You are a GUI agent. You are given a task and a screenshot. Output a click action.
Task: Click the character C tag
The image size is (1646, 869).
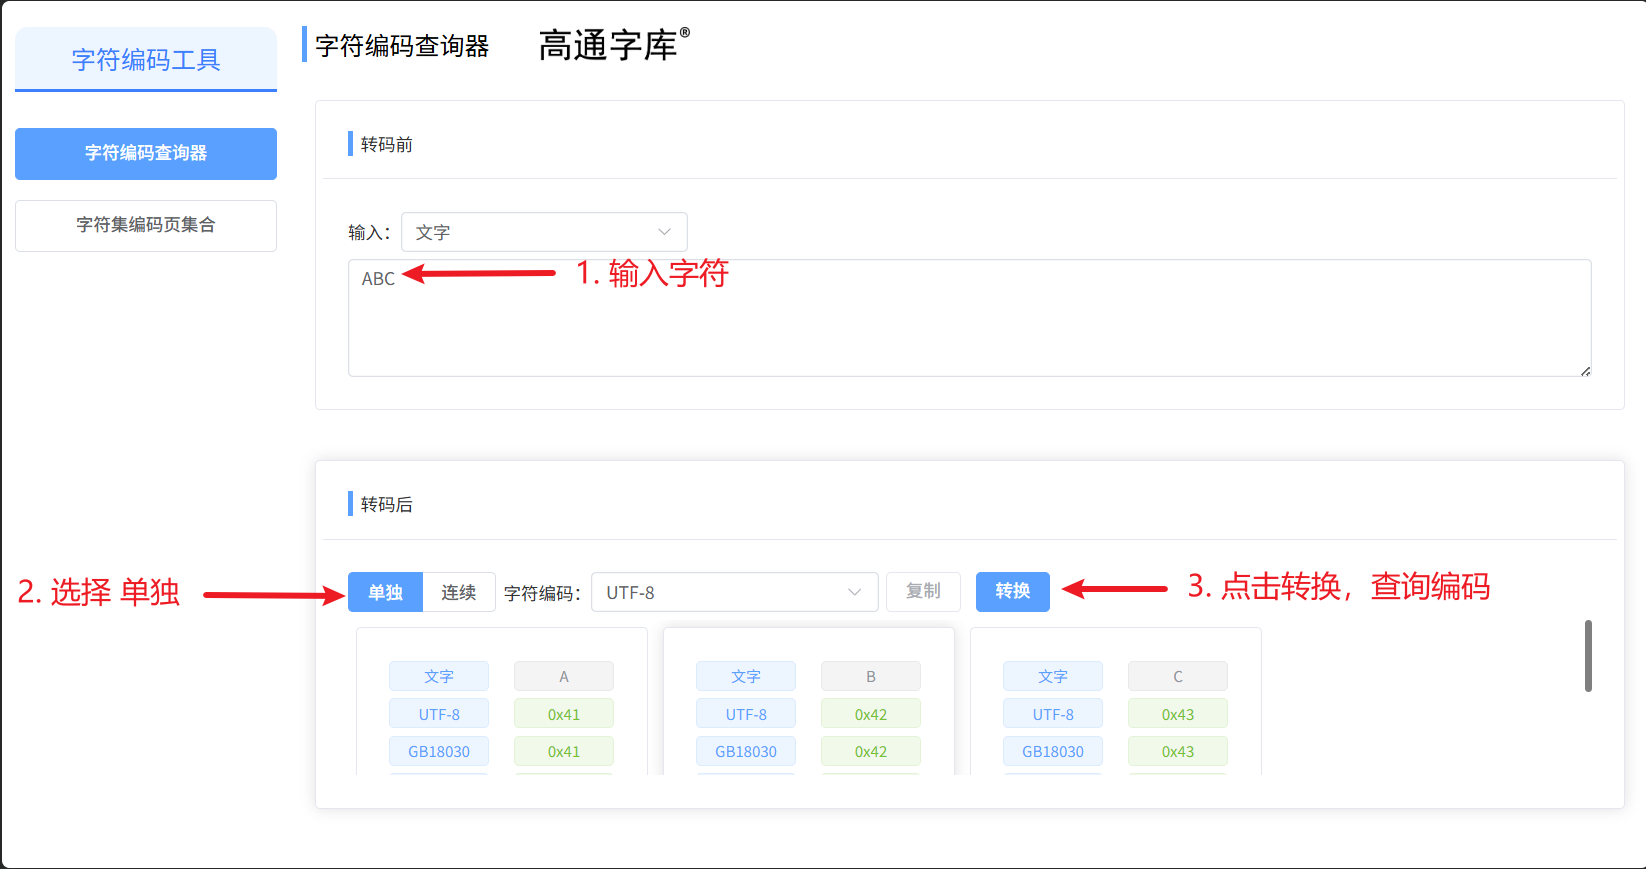pyautogui.click(x=1178, y=676)
